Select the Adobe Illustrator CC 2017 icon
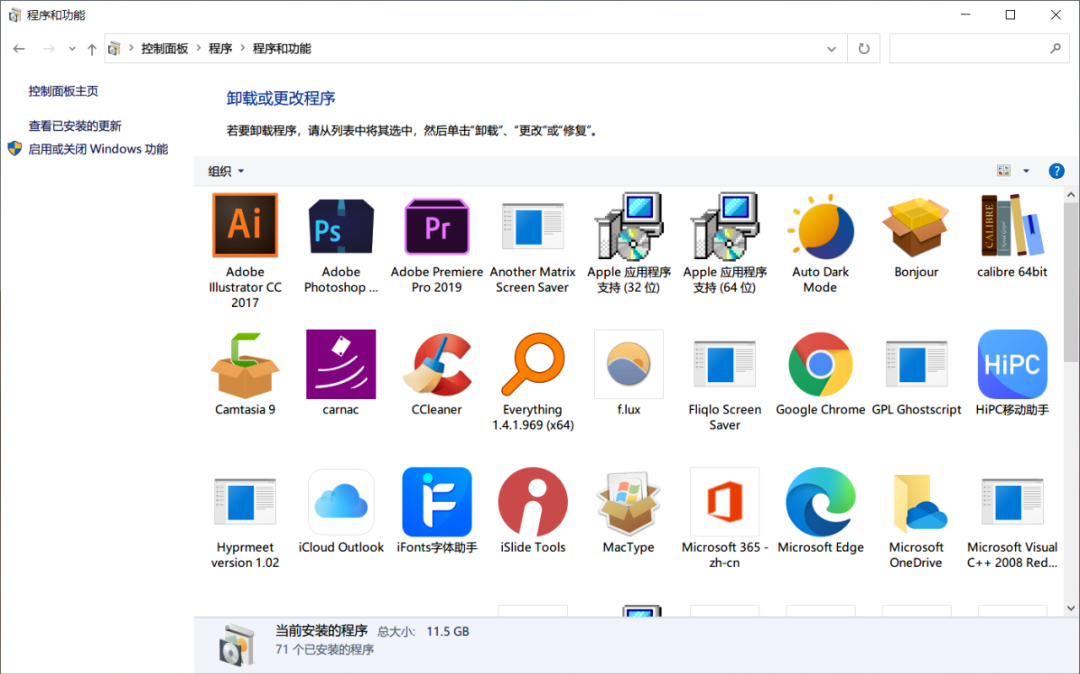The image size is (1080, 674). point(245,225)
